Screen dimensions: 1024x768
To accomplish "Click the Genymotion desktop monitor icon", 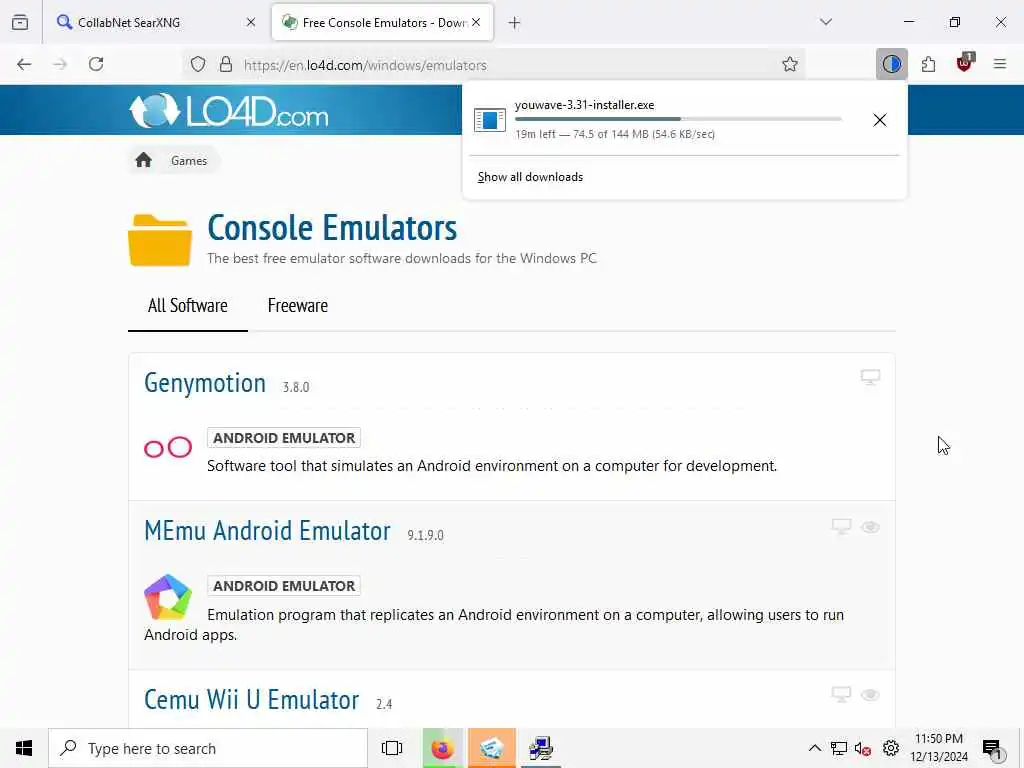I will coord(871,377).
